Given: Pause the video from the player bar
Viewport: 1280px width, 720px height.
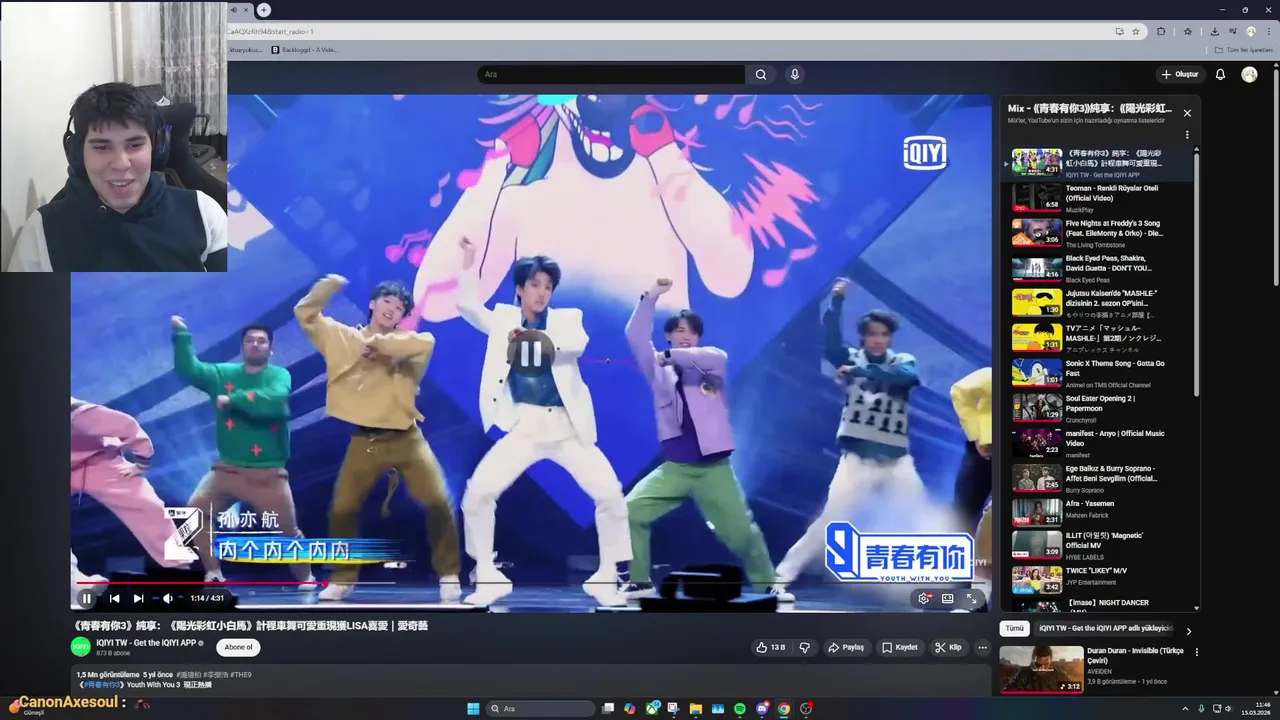Looking at the screenshot, I should [x=86, y=598].
